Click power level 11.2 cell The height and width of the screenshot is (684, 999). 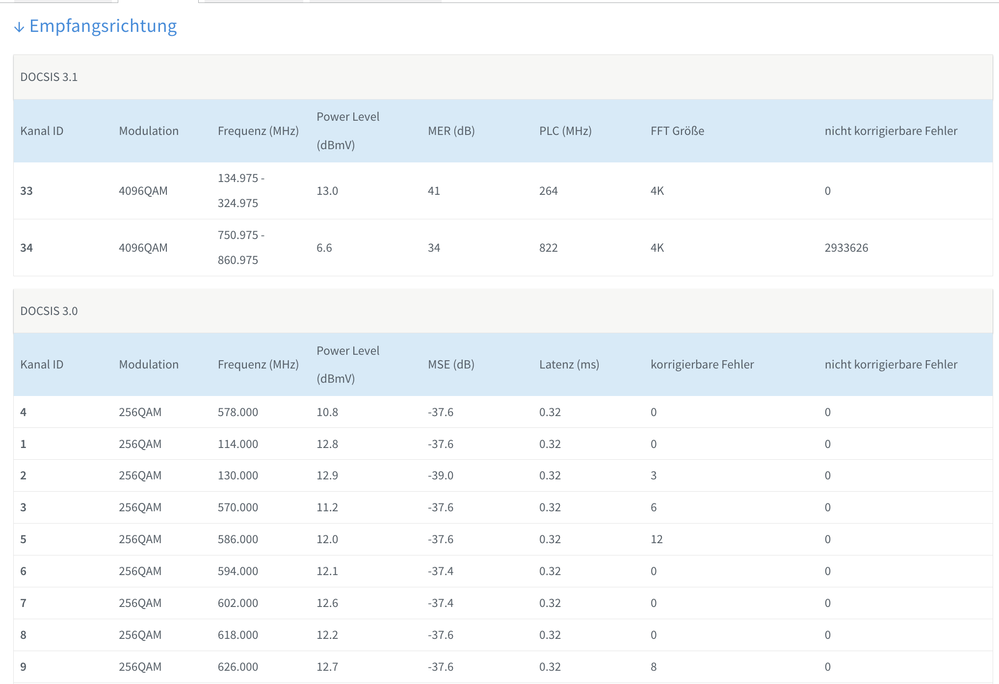[x=327, y=508]
